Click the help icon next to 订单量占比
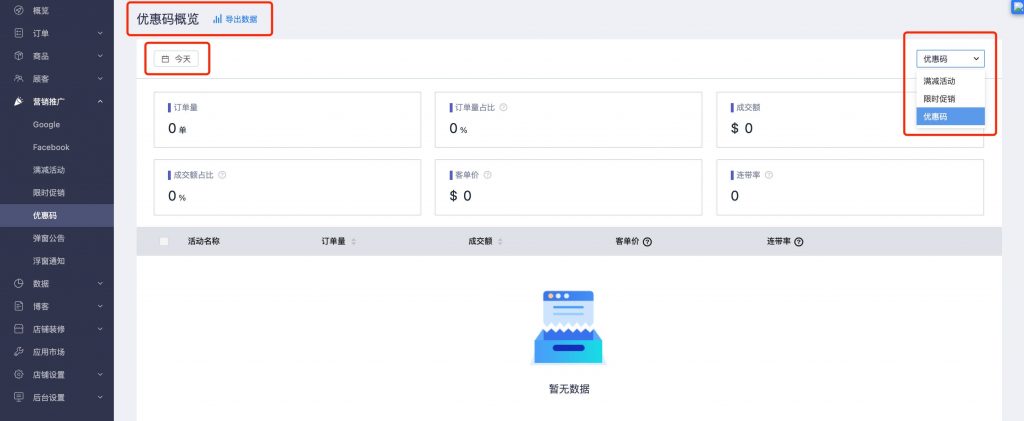 (503, 107)
